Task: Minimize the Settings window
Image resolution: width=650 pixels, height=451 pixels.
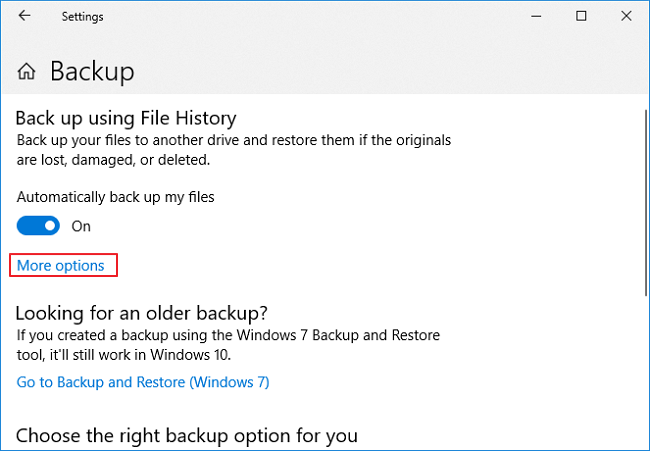Action: [535, 17]
